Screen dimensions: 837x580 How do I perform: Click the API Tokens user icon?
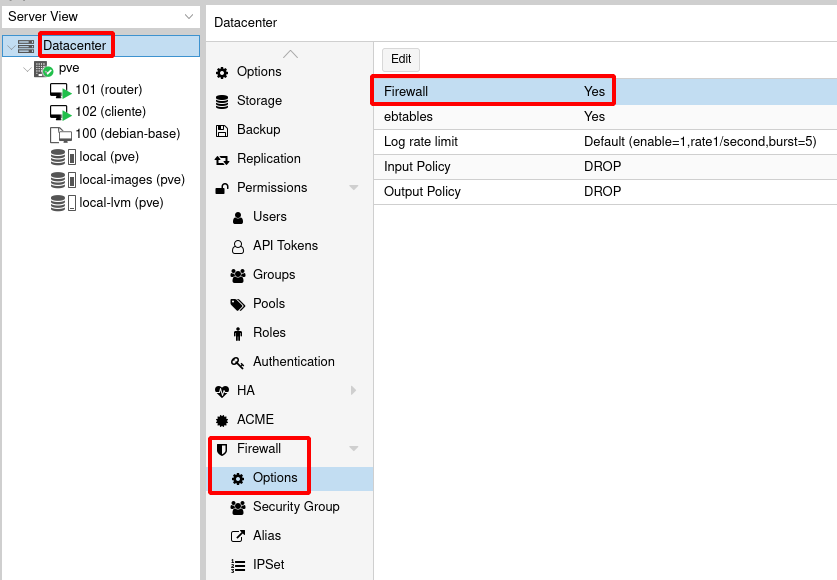point(238,246)
